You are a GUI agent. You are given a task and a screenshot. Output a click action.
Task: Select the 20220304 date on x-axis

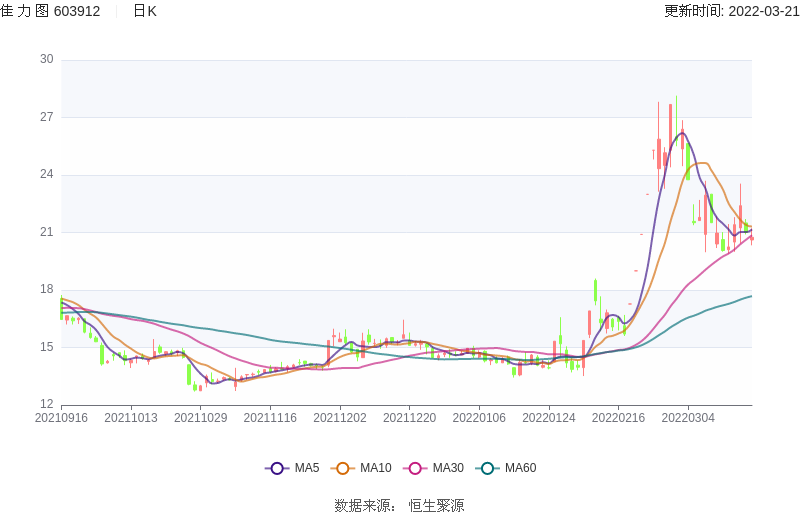tap(687, 418)
